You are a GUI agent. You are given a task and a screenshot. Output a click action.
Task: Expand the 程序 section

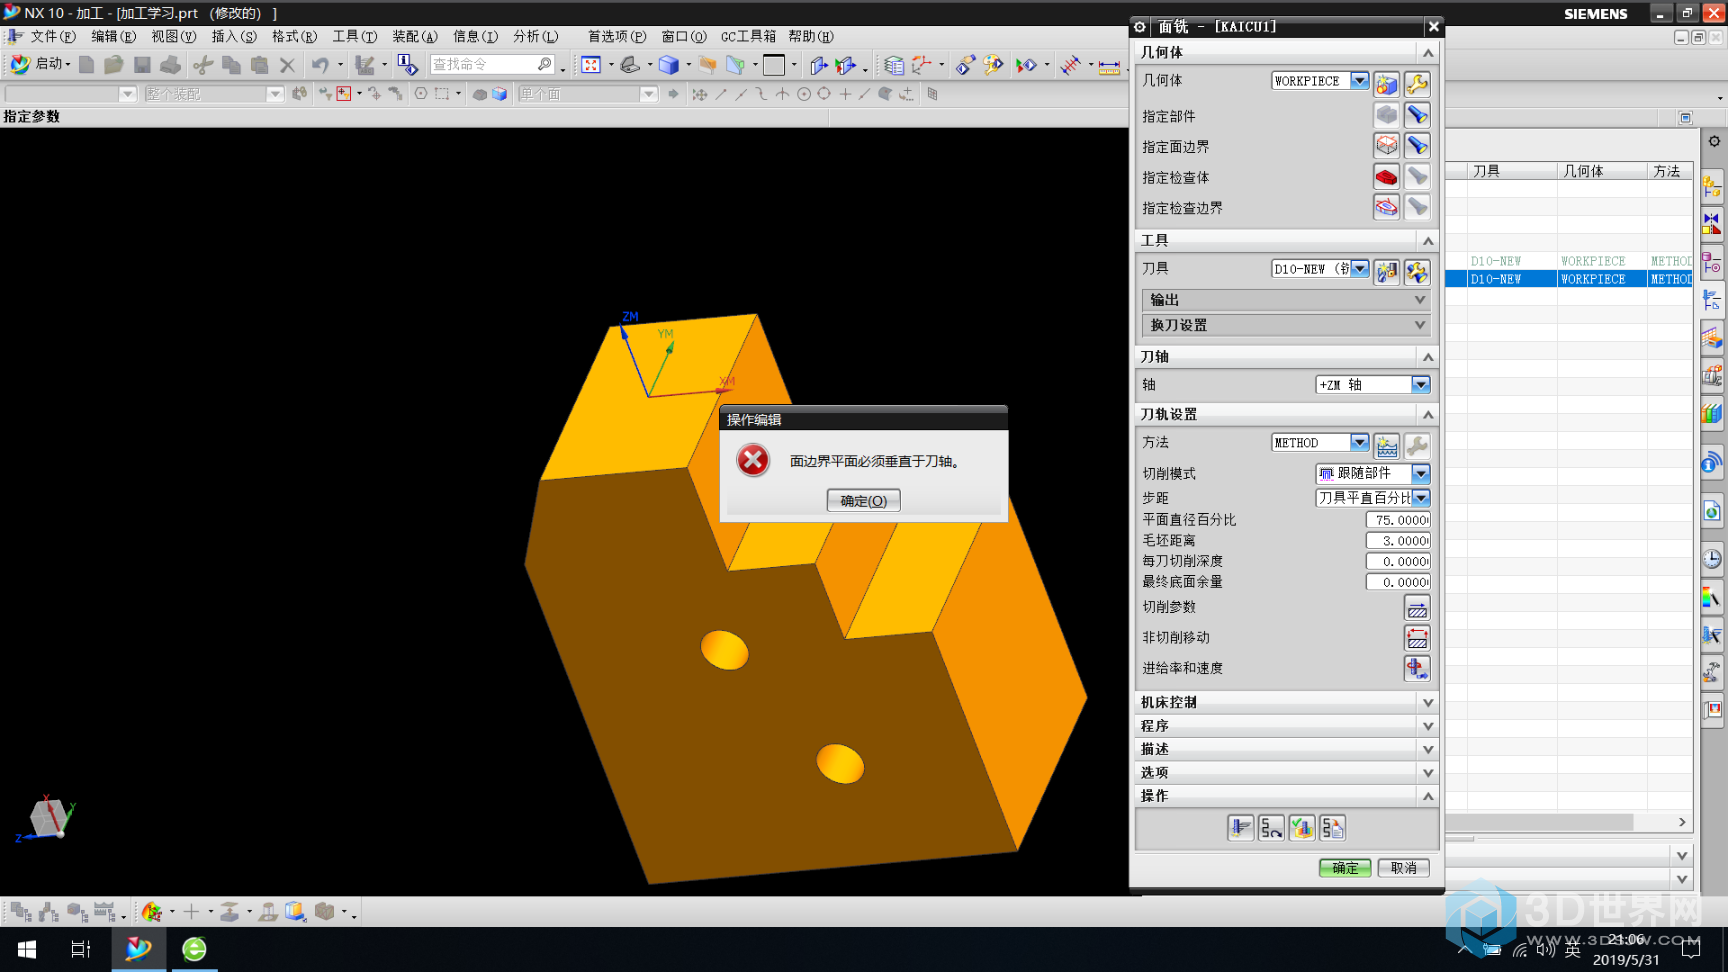pyautogui.click(x=1286, y=726)
